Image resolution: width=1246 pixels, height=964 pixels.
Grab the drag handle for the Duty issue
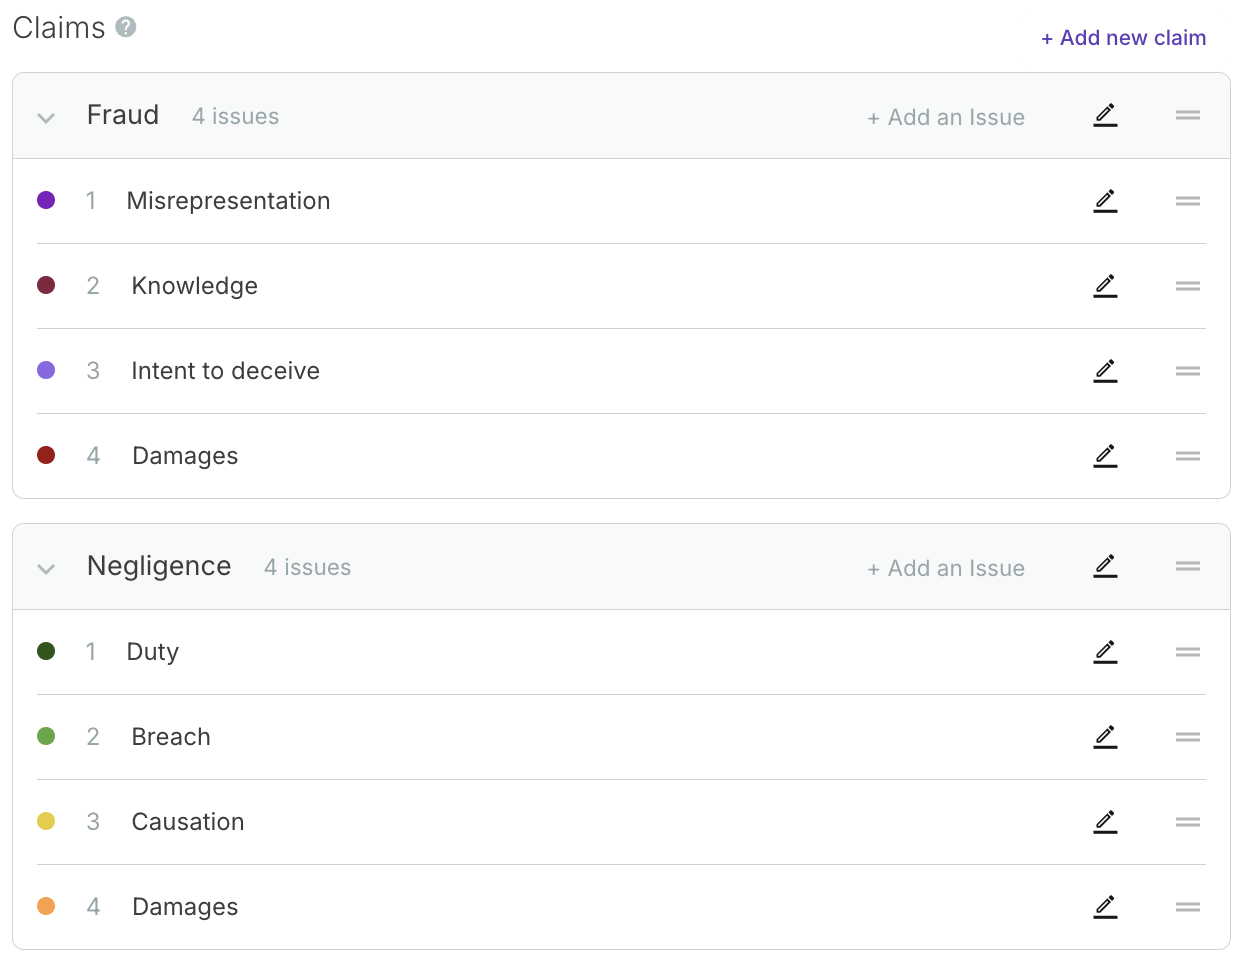coord(1187,651)
